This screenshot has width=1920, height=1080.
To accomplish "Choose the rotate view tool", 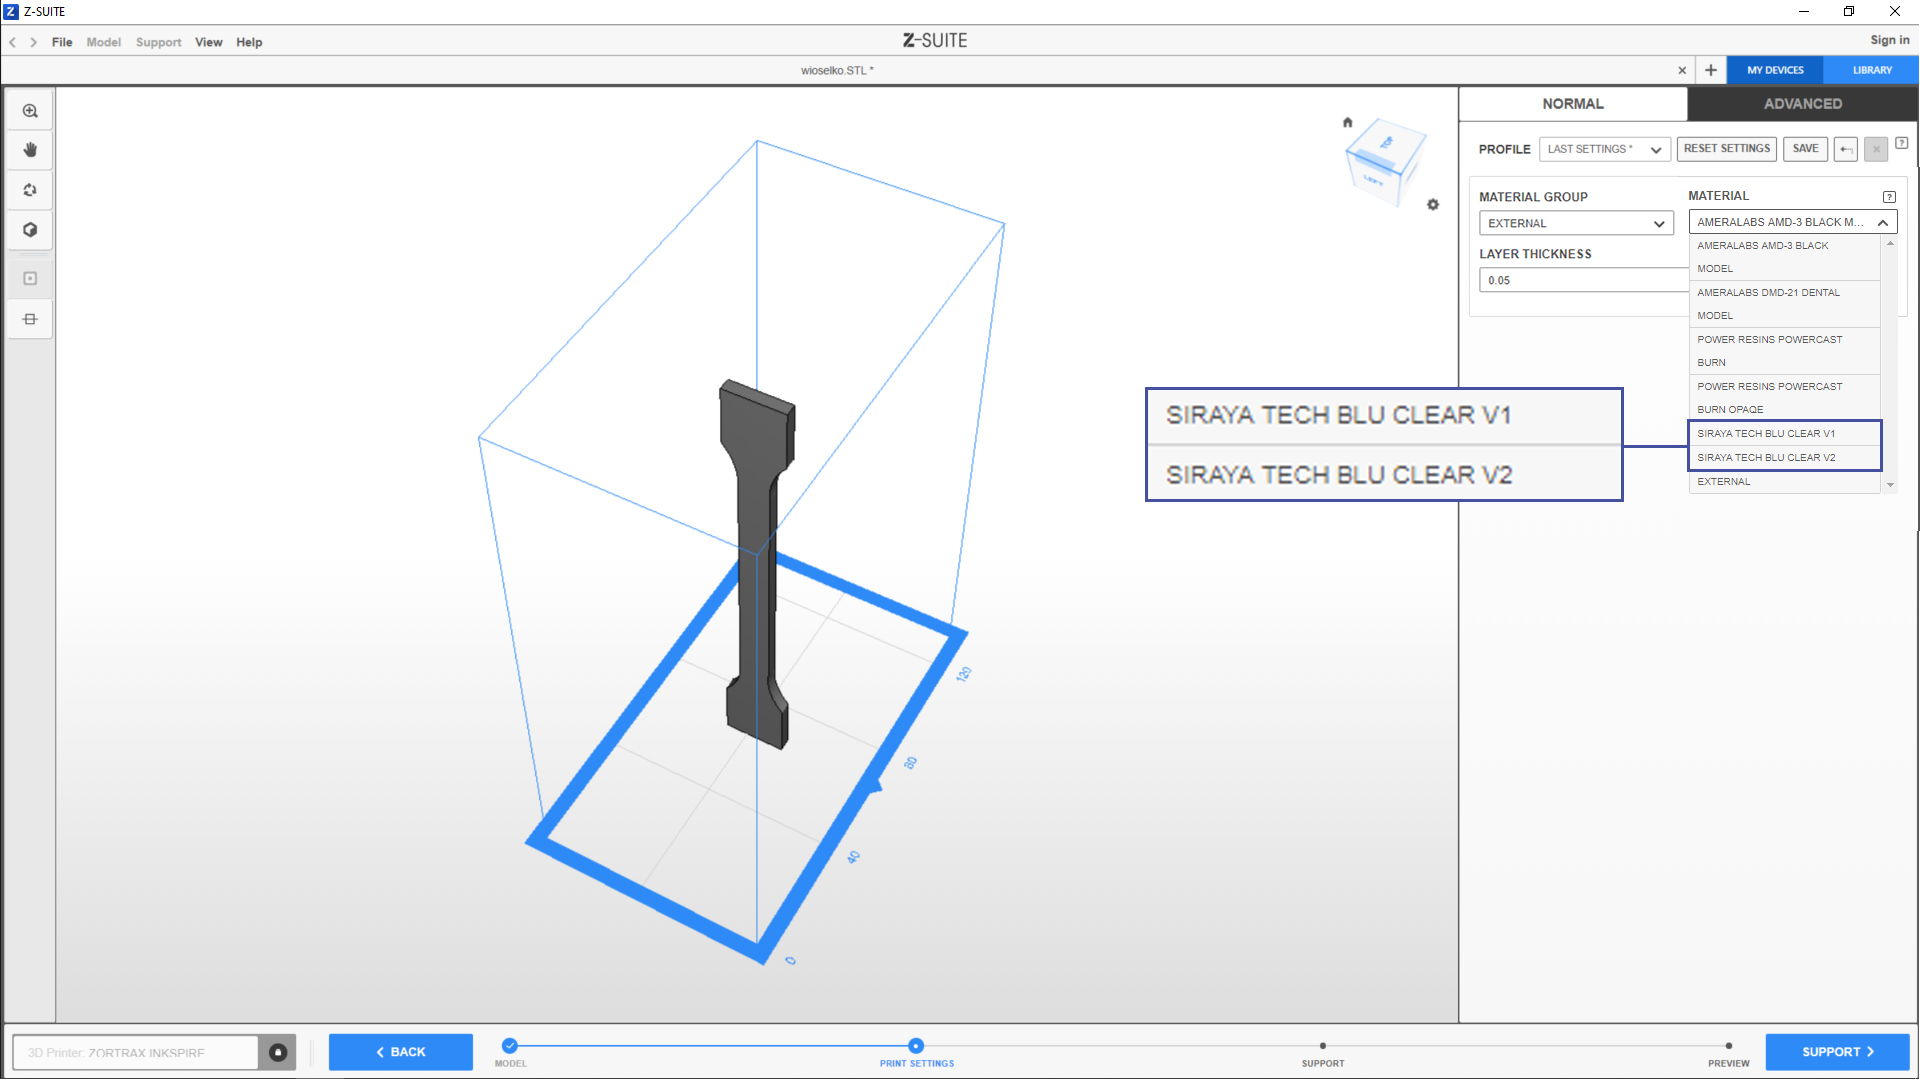I will pos(30,190).
